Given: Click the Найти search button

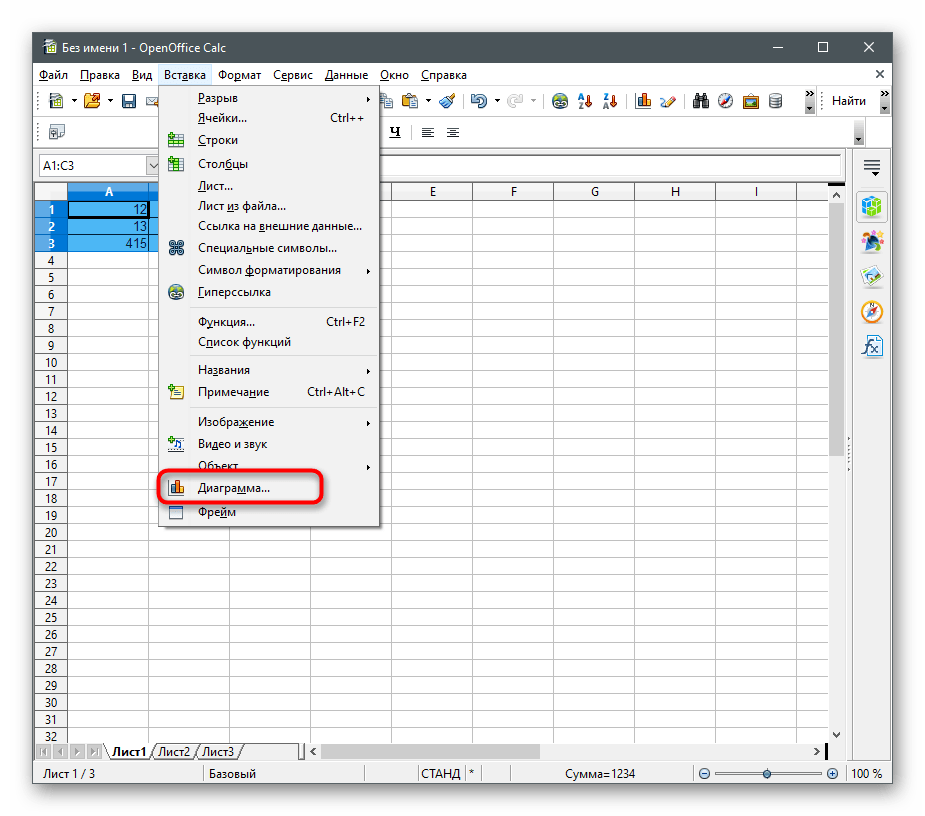Looking at the screenshot, I should 848,101.
